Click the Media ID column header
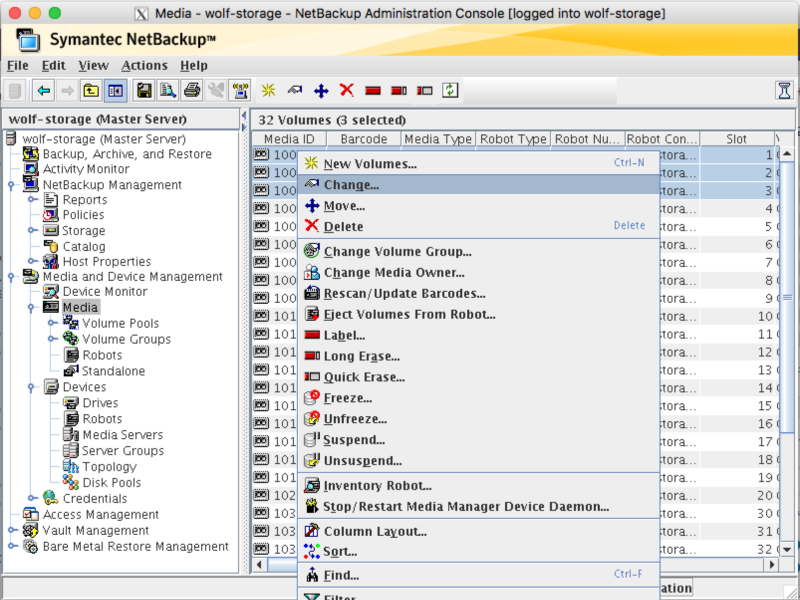800x600 pixels. click(289, 139)
